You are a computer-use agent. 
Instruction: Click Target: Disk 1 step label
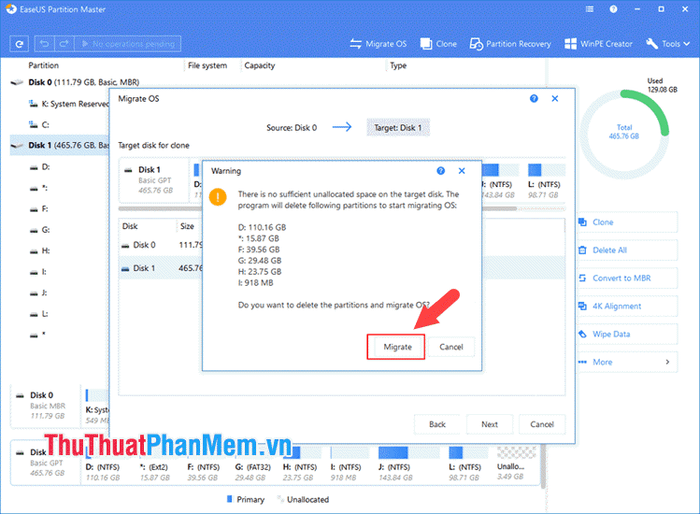tap(398, 128)
